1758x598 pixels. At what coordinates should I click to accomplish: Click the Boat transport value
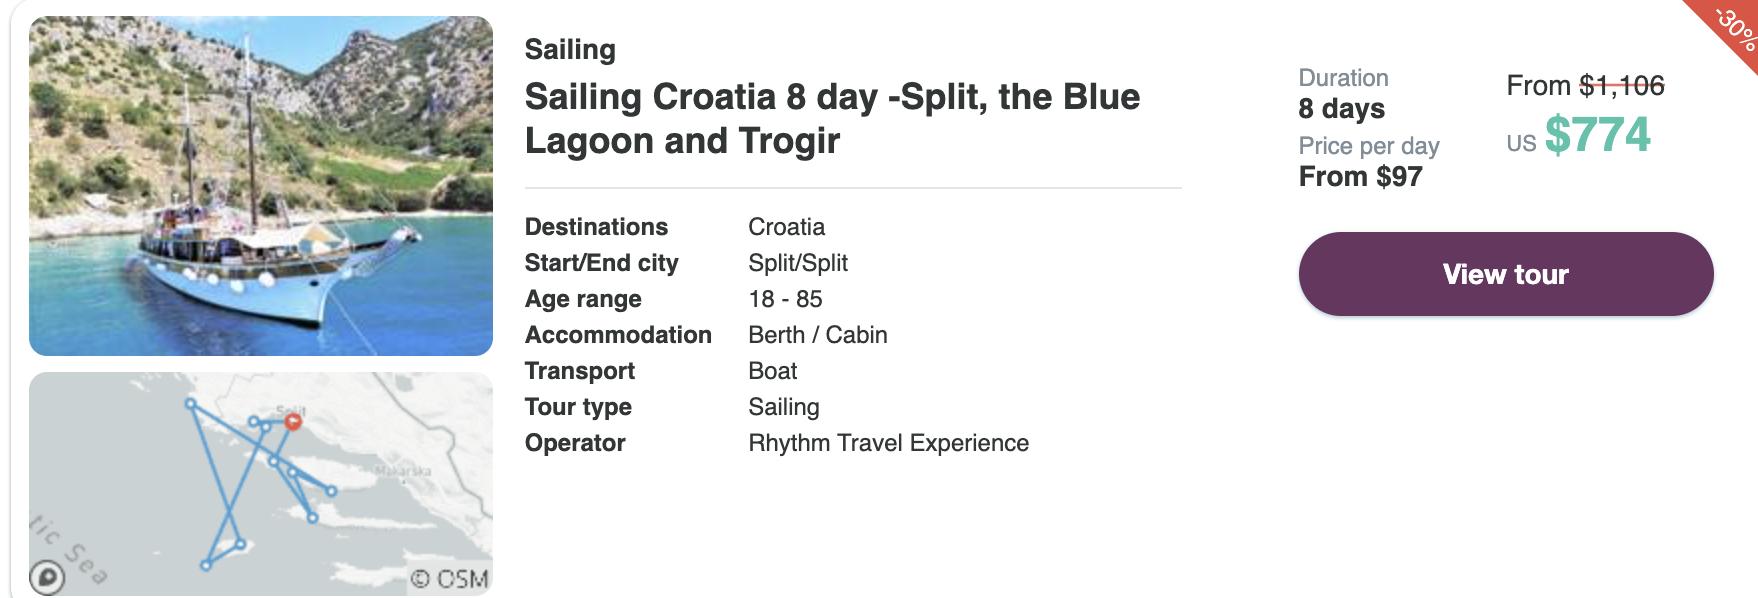click(773, 371)
